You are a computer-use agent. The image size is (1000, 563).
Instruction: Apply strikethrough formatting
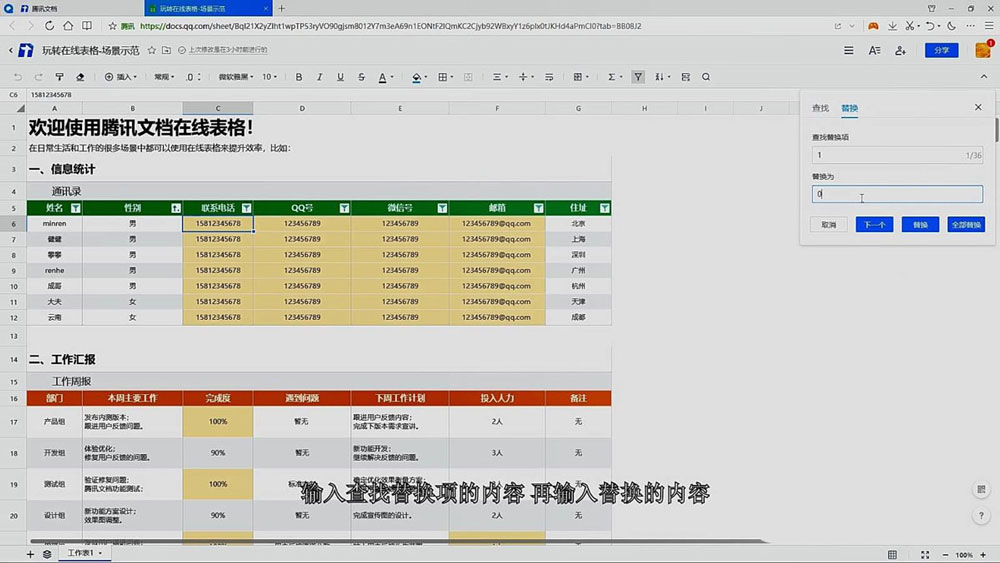click(361, 77)
